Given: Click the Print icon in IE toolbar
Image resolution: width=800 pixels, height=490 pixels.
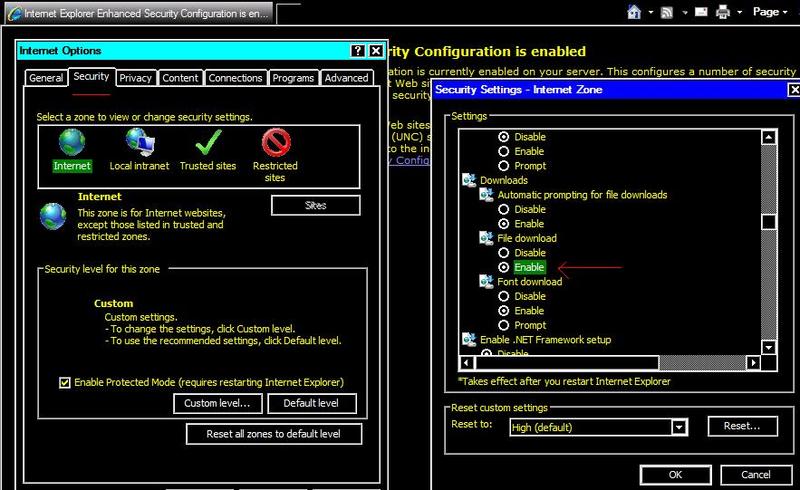Looking at the screenshot, I should point(723,12).
